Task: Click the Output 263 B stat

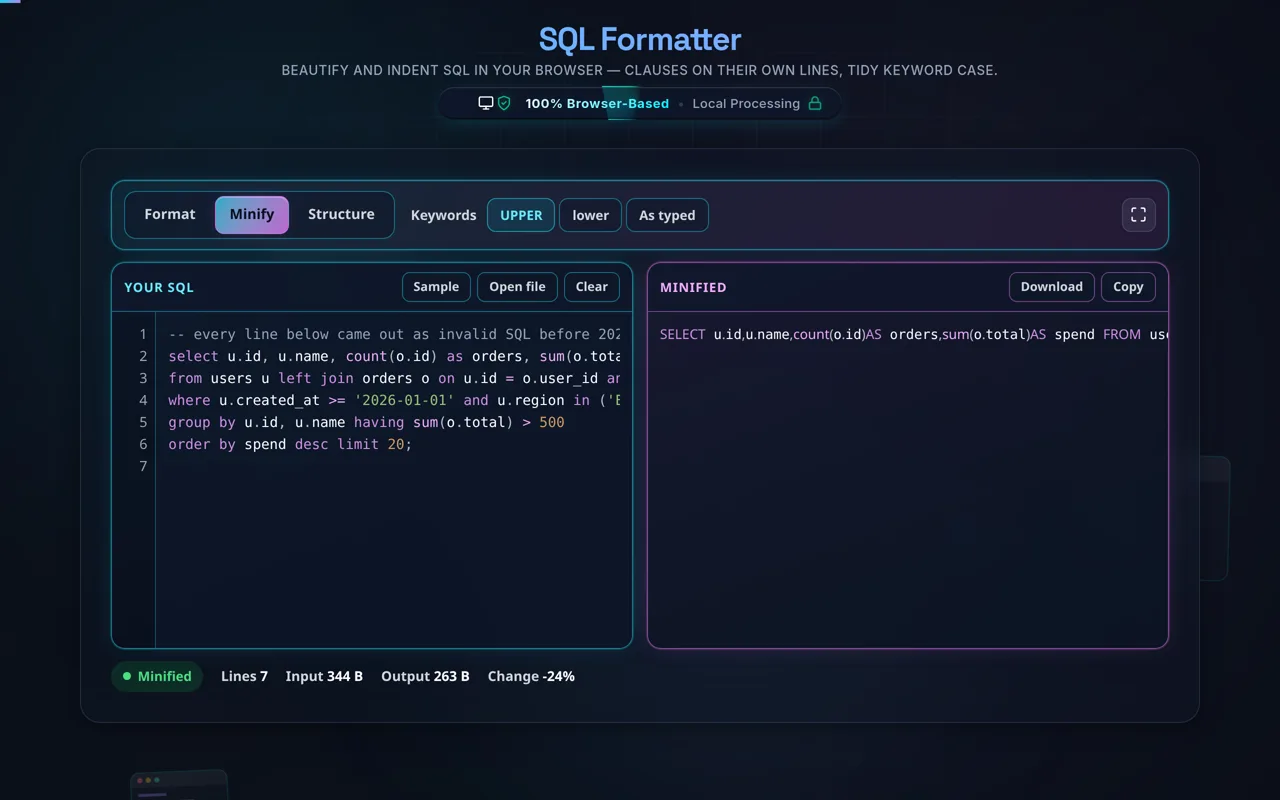Action: point(425,676)
